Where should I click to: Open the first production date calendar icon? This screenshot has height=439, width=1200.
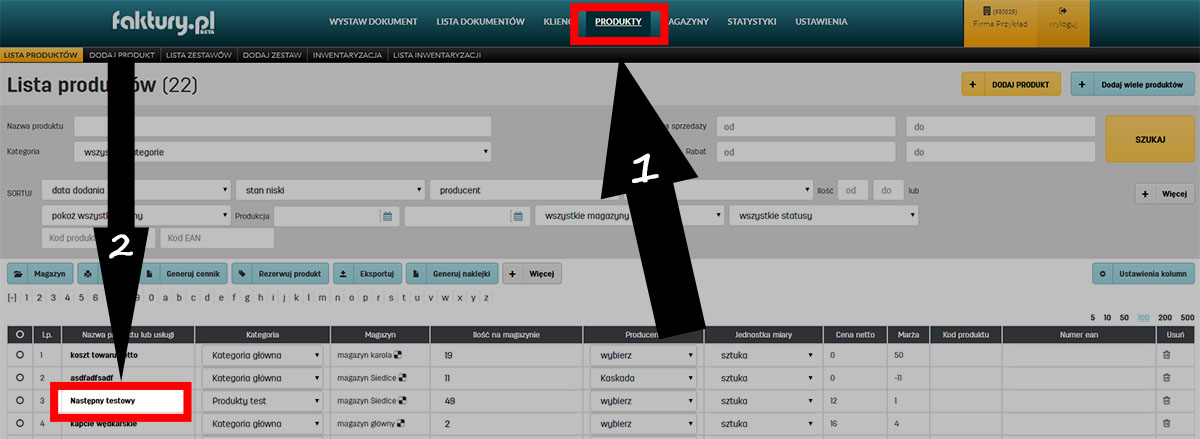point(386,216)
